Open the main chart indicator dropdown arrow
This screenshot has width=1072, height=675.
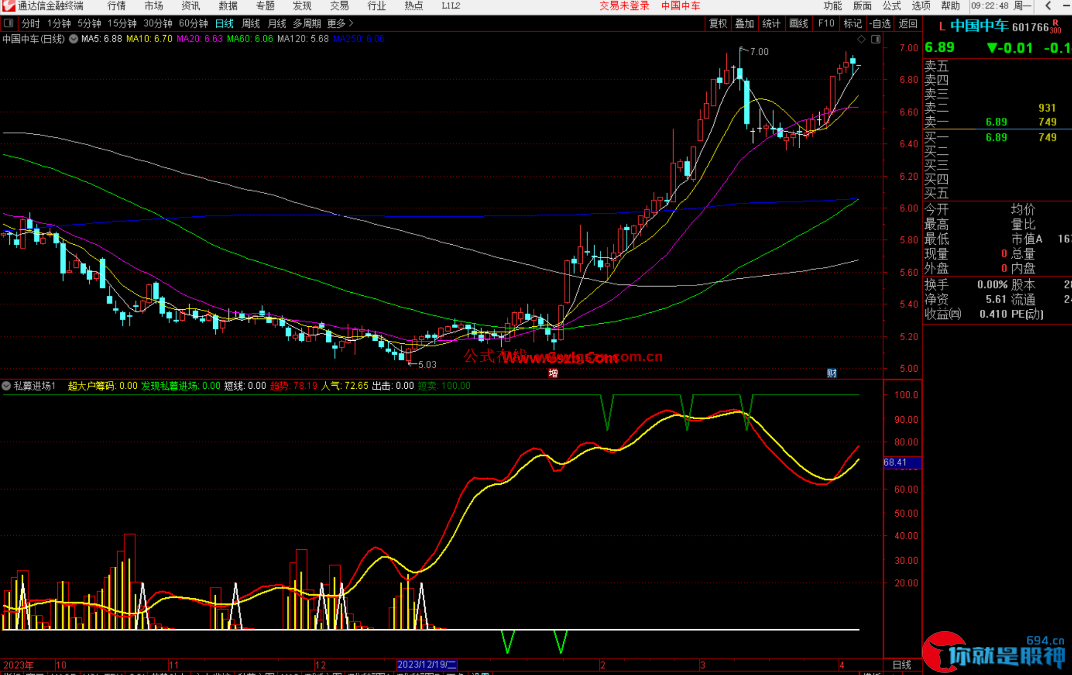coord(73,39)
